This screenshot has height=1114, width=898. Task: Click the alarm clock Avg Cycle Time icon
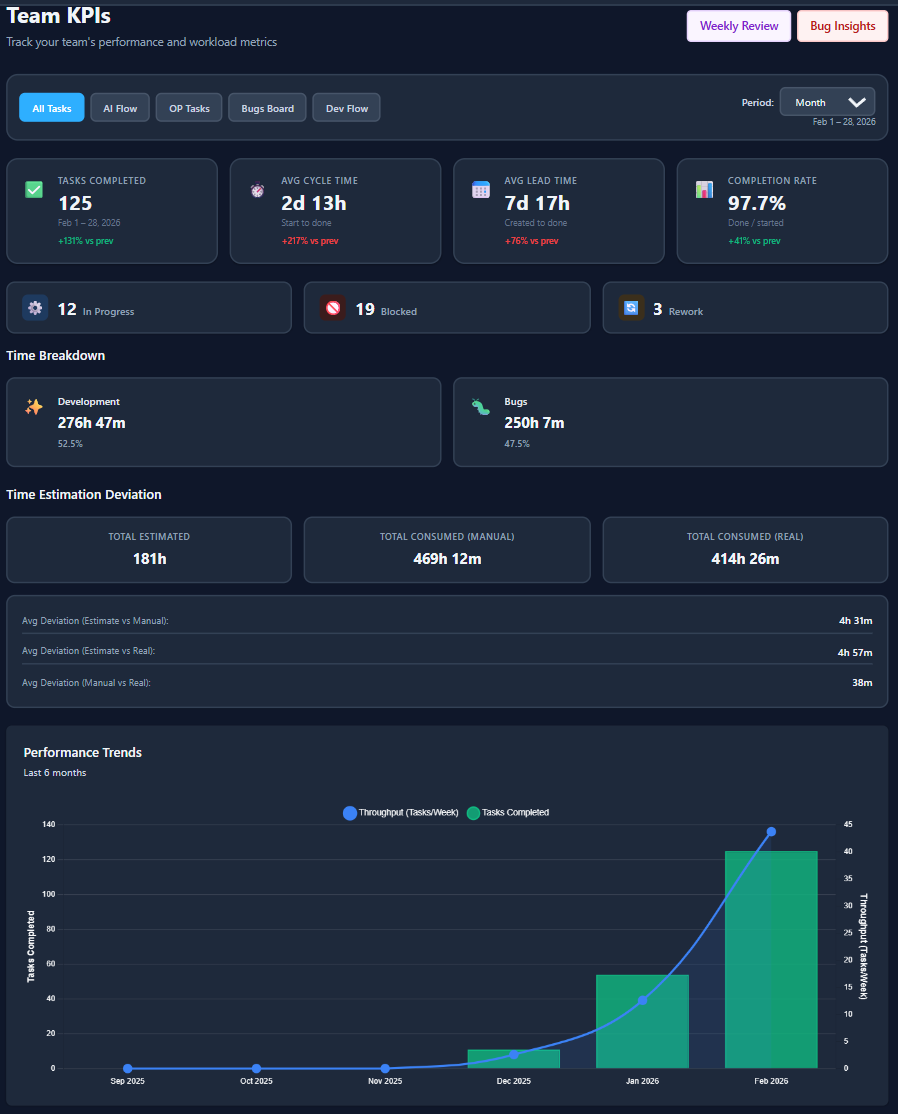(257, 190)
